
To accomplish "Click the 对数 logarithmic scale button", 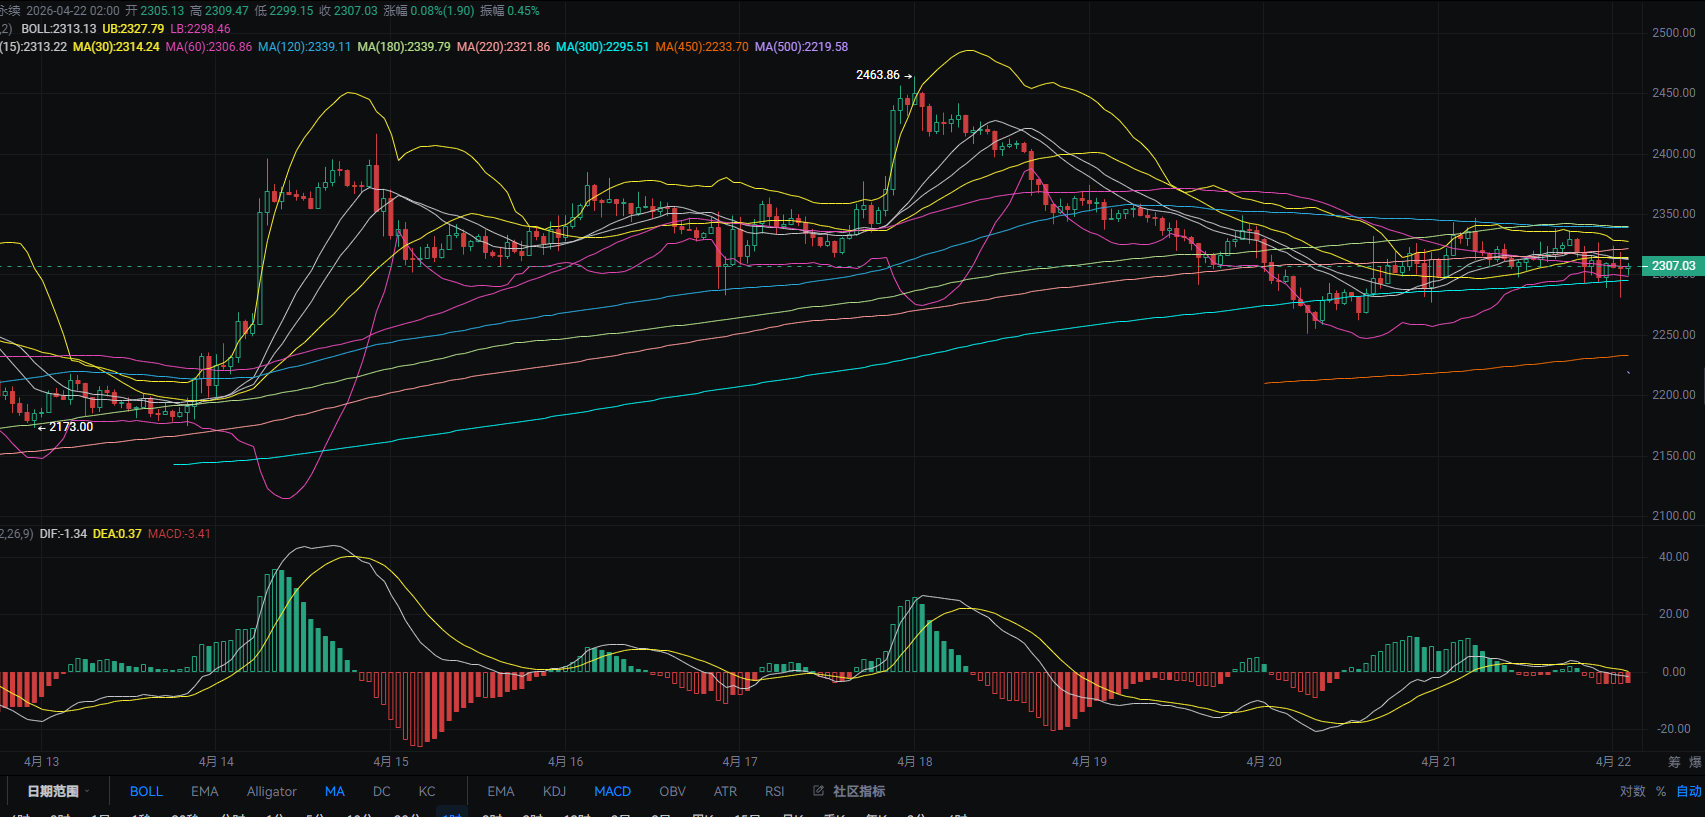I will coord(1632,791).
